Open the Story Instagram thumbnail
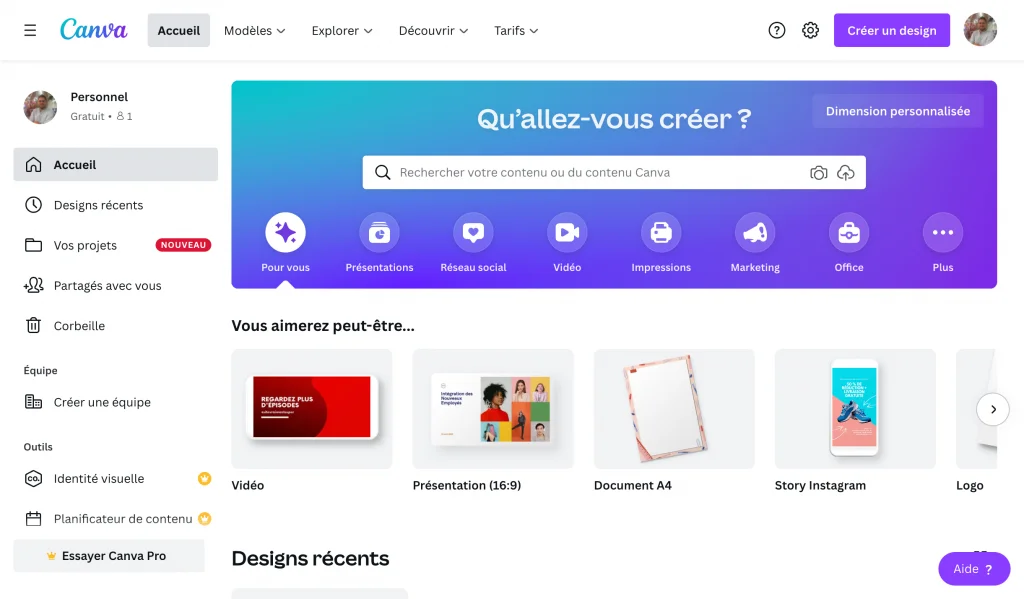 pyautogui.click(x=855, y=409)
